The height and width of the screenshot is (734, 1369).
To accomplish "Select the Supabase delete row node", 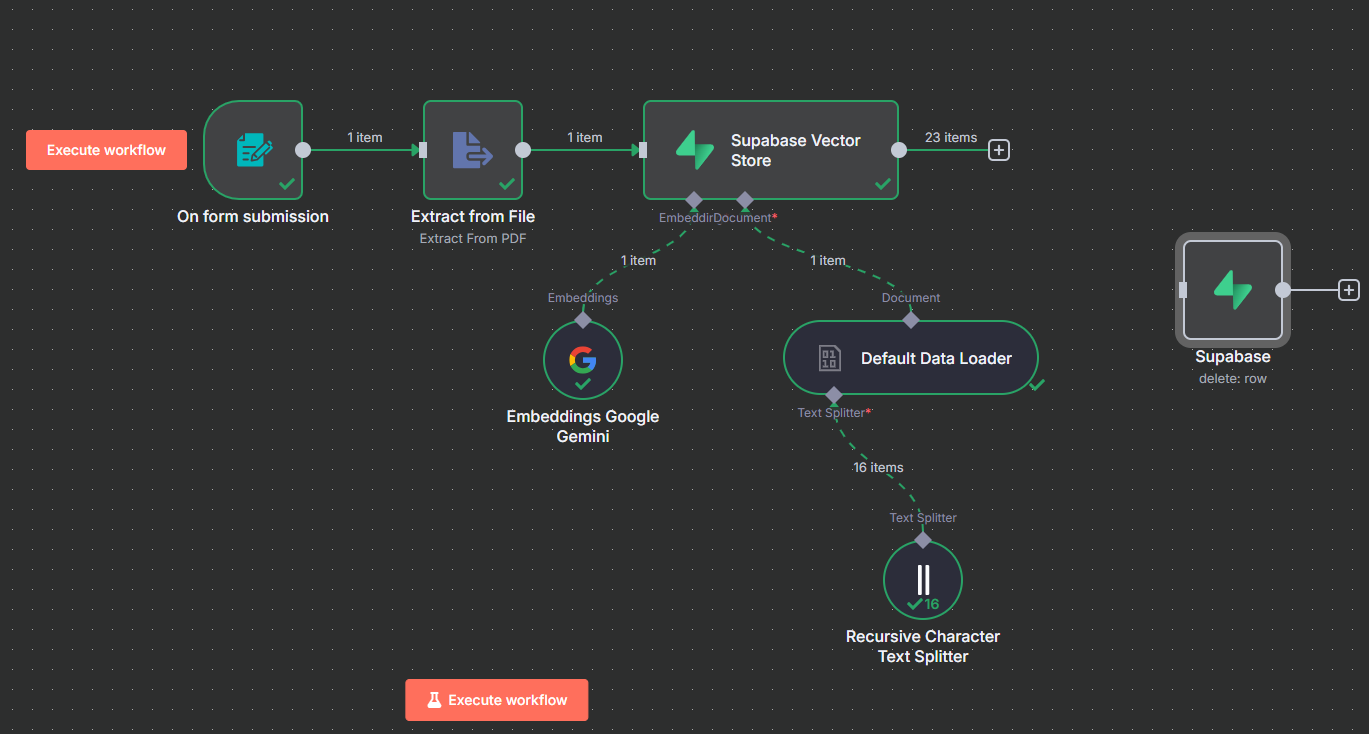I will (x=1233, y=290).
